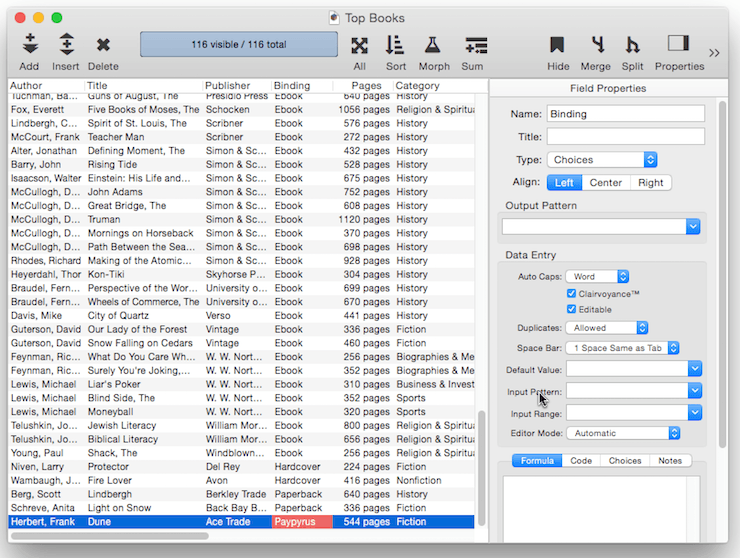Click the Title column header
740x558 pixels.
click(144, 85)
